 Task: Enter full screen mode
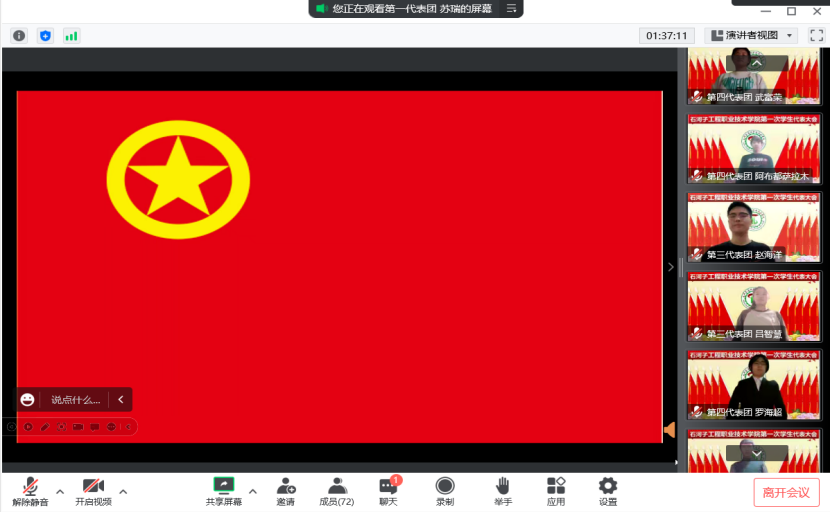click(816, 35)
